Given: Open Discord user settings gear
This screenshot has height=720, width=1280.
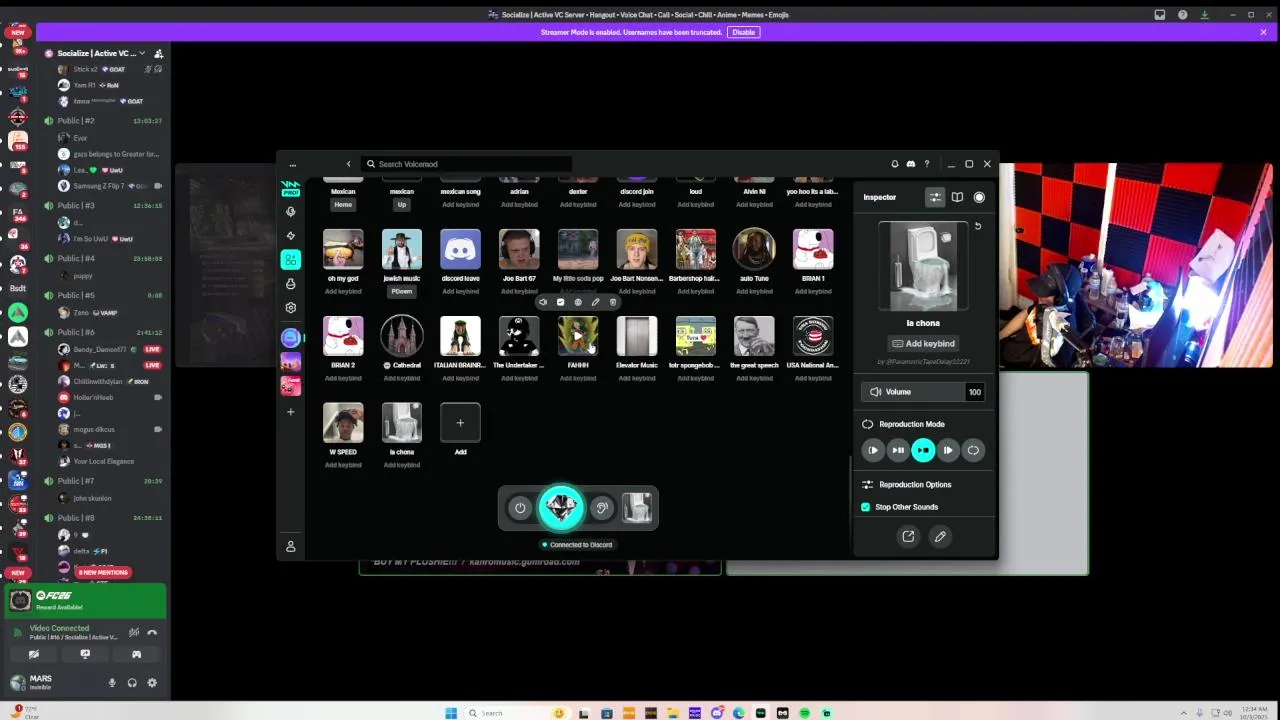Looking at the screenshot, I should pos(152,683).
